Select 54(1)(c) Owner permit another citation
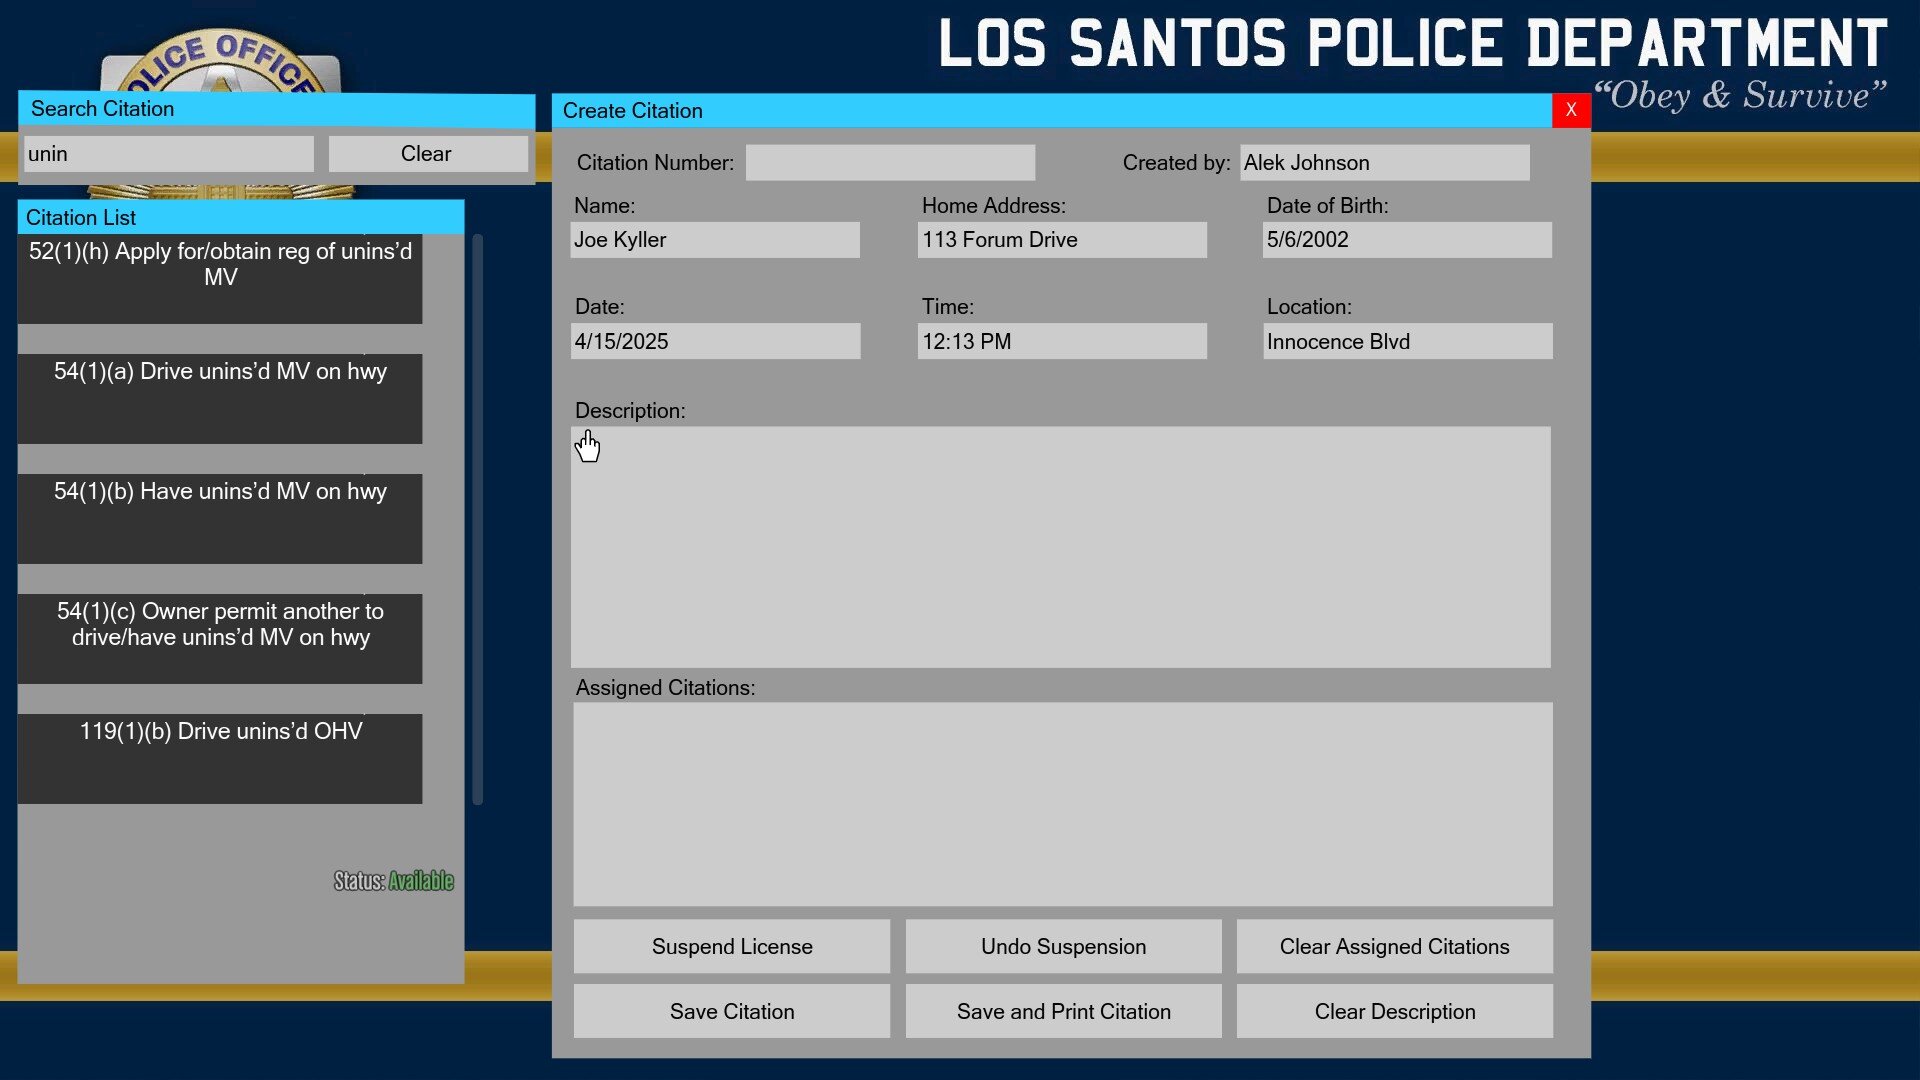Image resolution: width=1920 pixels, height=1080 pixels. [220, 638]
